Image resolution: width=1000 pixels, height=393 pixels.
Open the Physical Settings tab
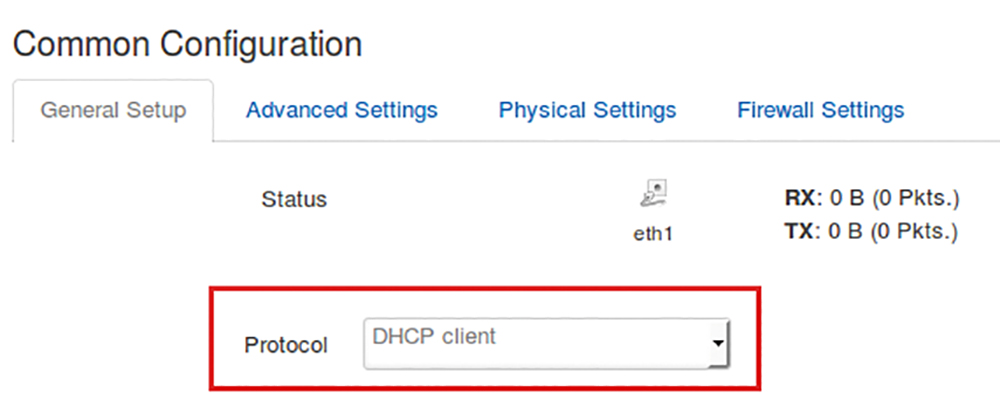[587, 110]
